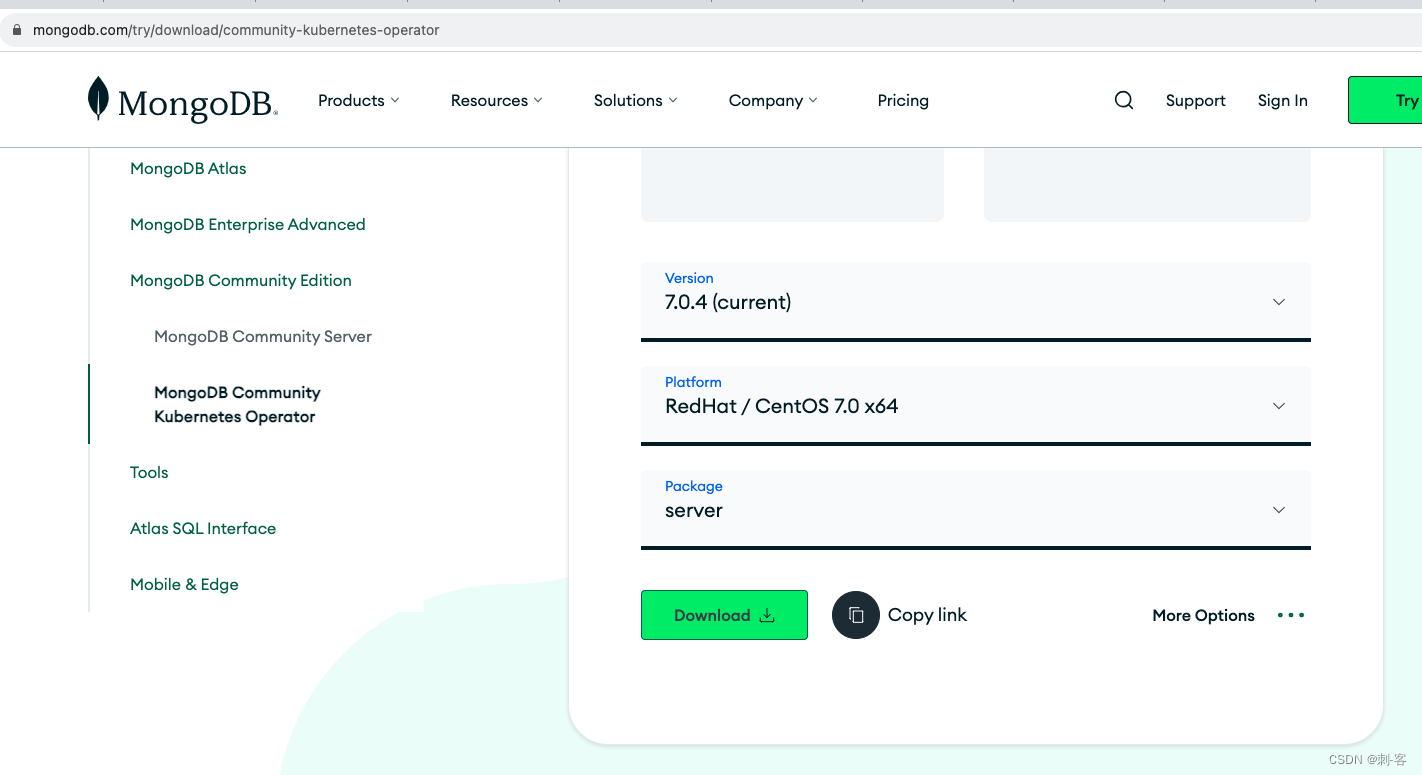Click the green Try button
Viewport: 1422px width, 775px height.
click(x=1386, y=100)
